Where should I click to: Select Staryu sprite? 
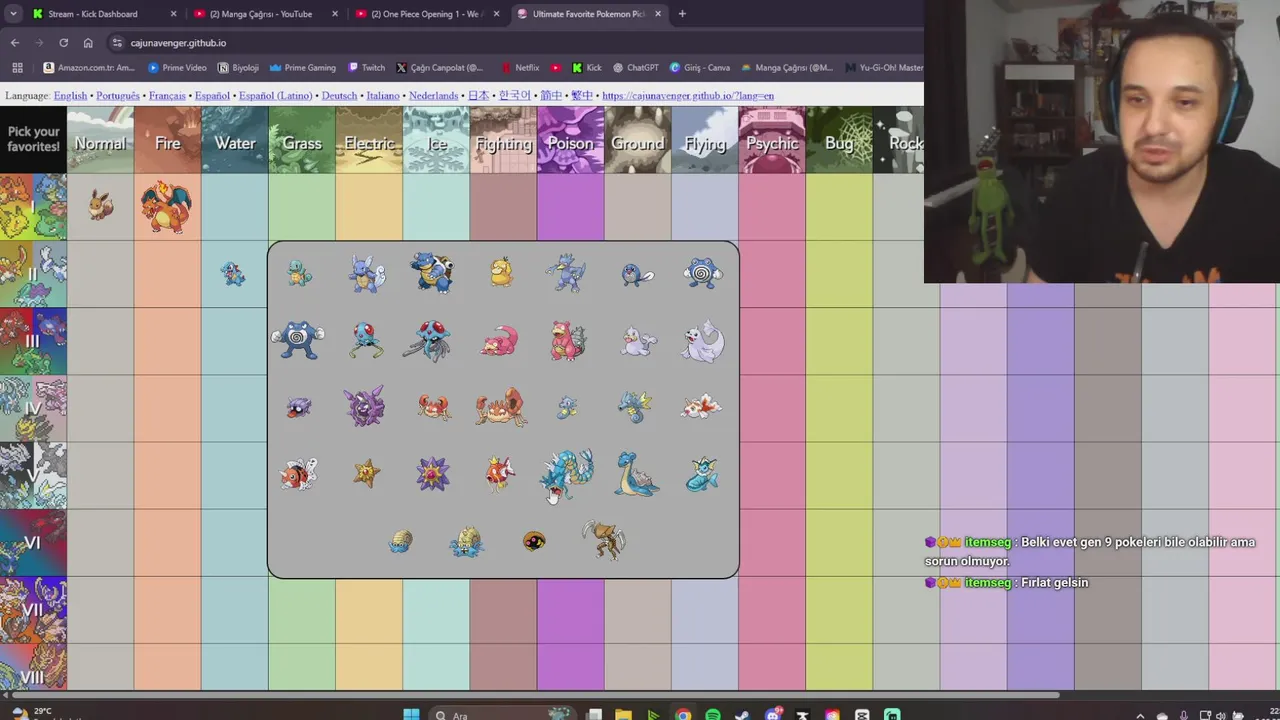[366, 473]
